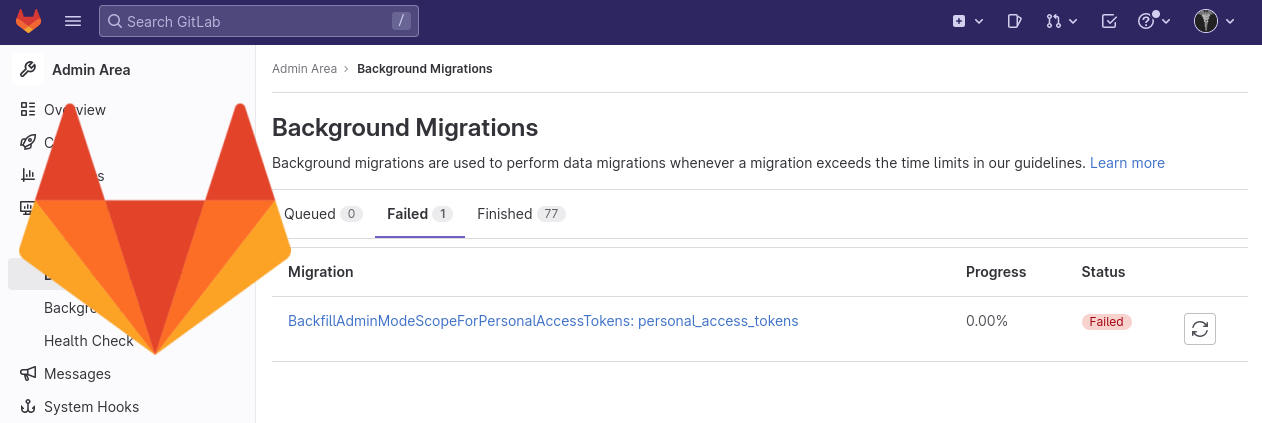Open the Learn more link
Viewport: 1262px width, 423px height.
pyautogui.click(x=1127, y=163)
